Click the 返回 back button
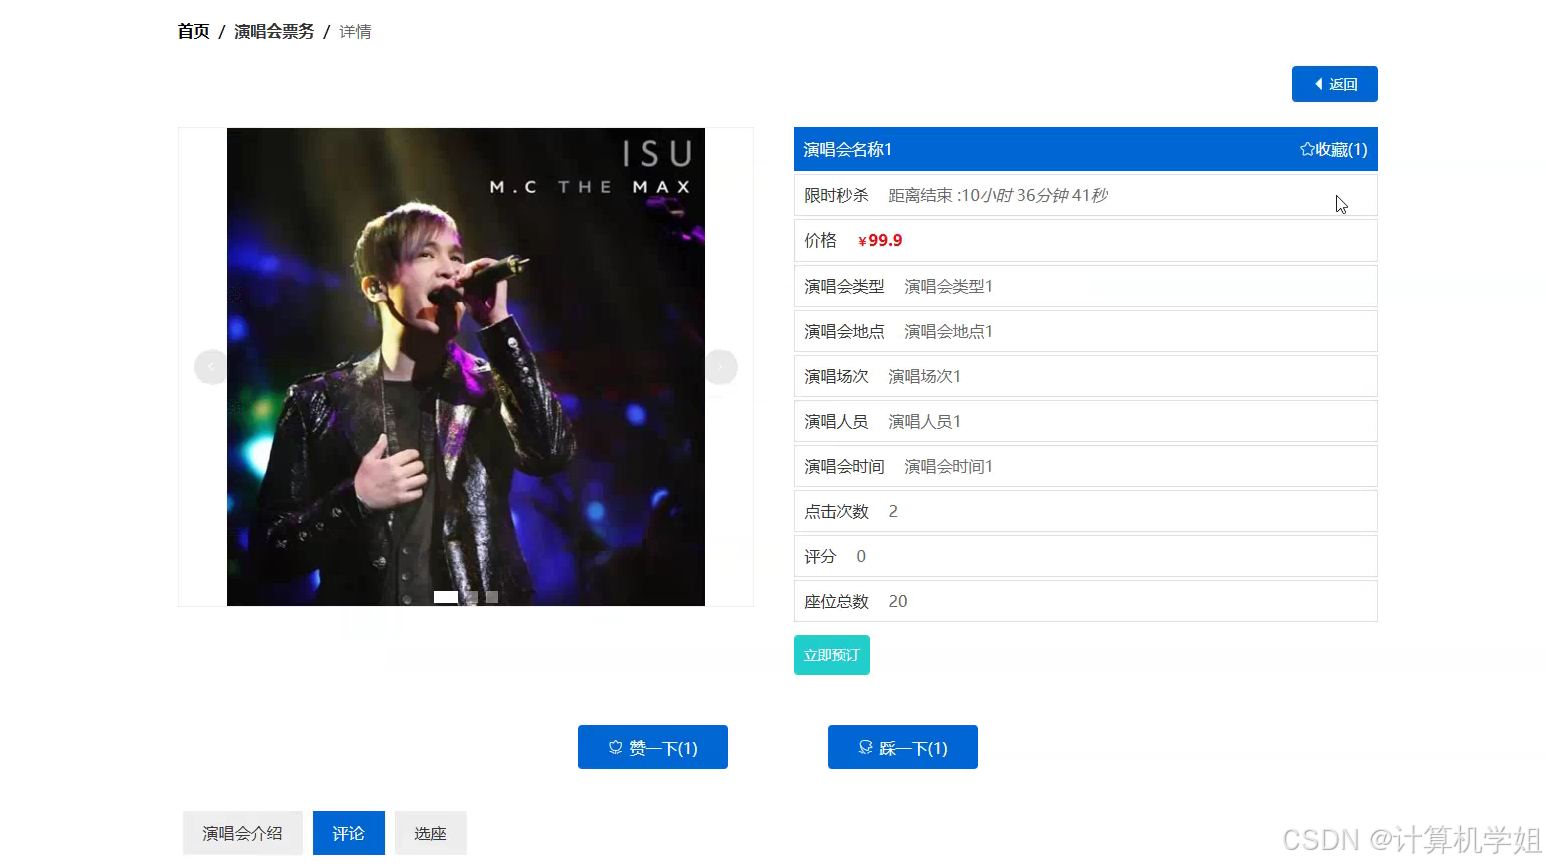Screen dimensions: 1546x866 (1334, 84)
